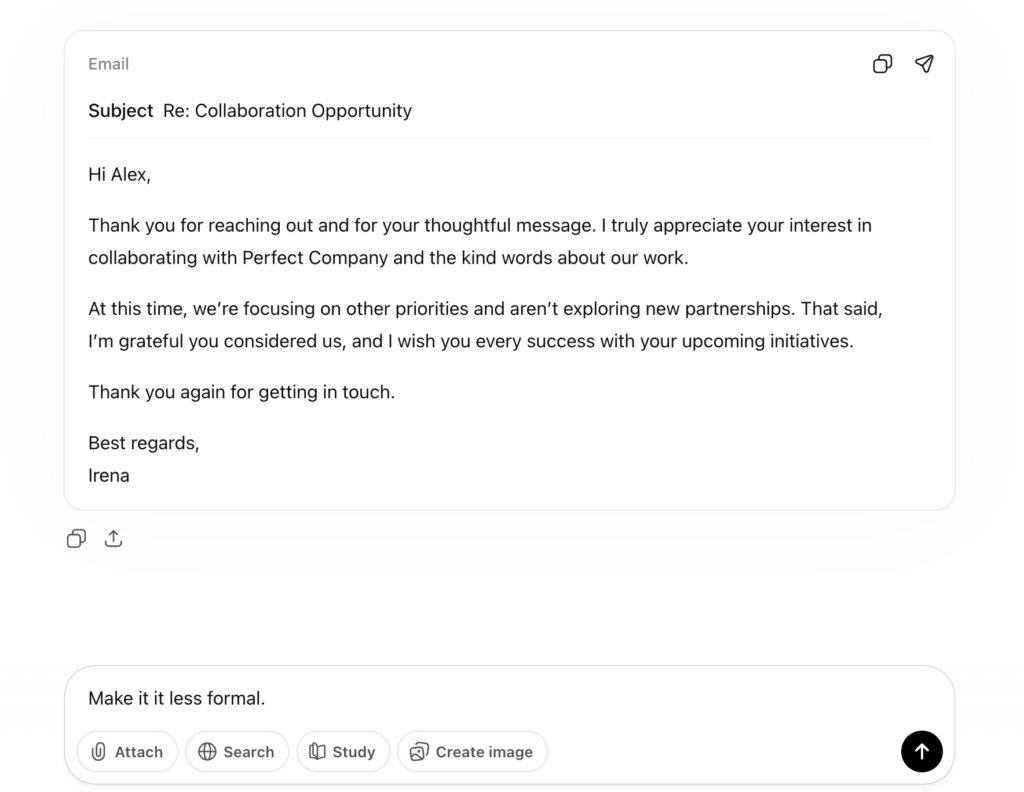Viewport: 1024px width, 792px height.
Task: Toggle the Study mode button
Action: pos(343,752)
